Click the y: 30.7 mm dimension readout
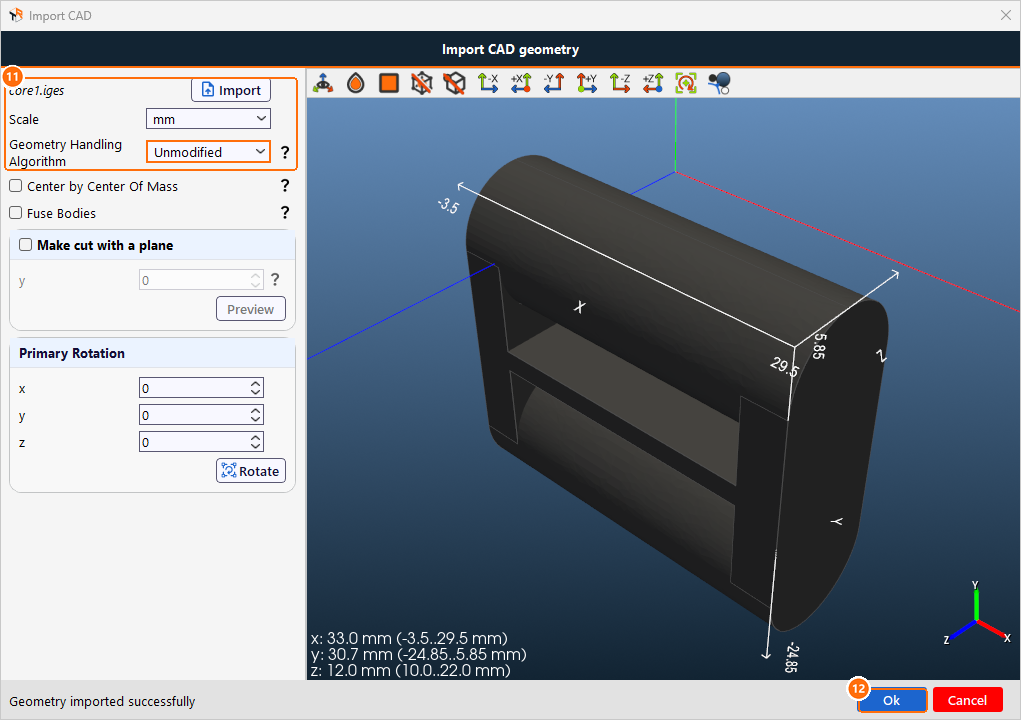The width and height of the screenshot is (1021, 720). (x=419, y=654)
